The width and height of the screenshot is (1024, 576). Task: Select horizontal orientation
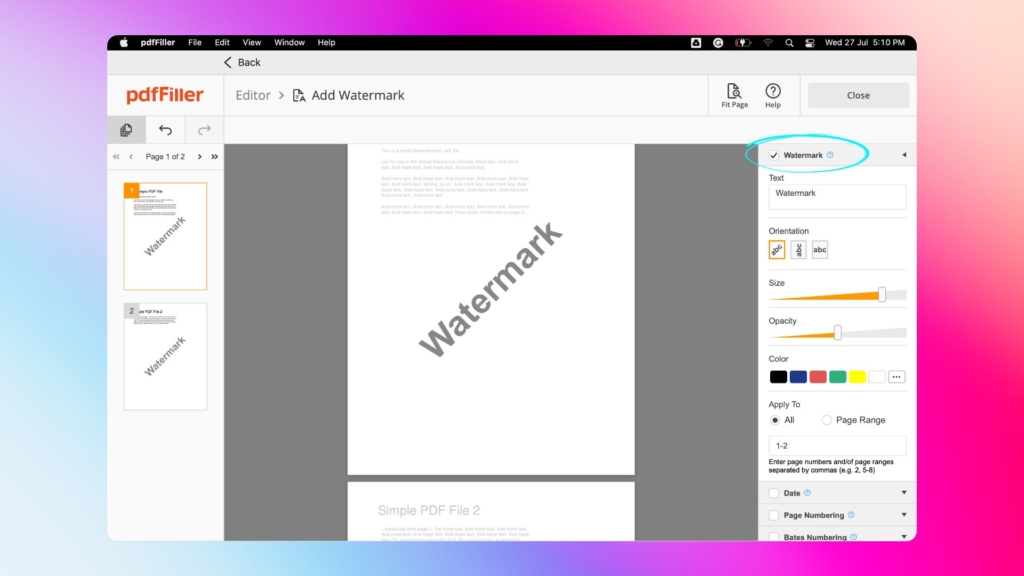820,249
